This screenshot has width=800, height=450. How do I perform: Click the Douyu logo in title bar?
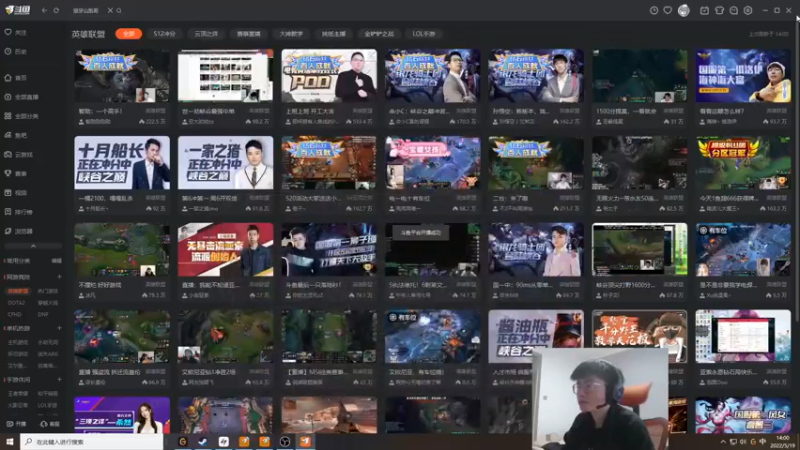(x=18, y=10)
